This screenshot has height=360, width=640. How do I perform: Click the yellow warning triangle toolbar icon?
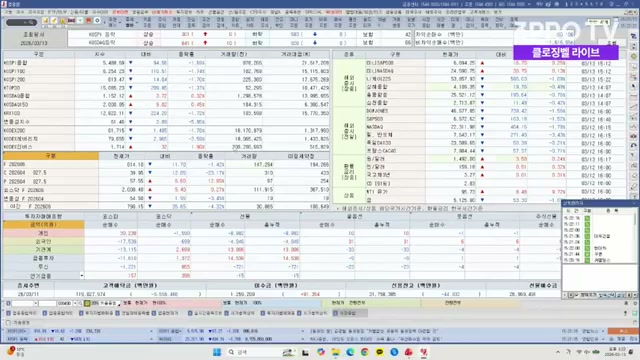[x=62, y=20]
